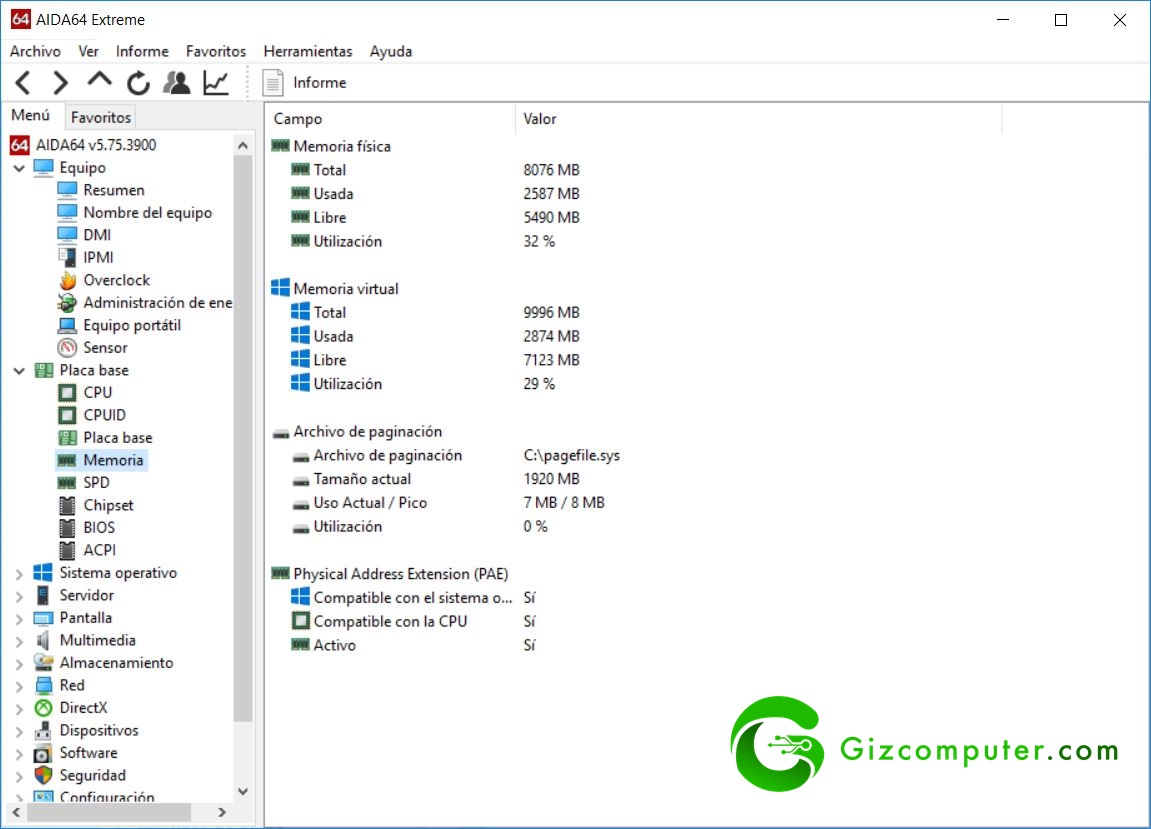This screenshot has height=829, width=1151.
Task: Go back with the left arrow icon
Action: coord(23,83)
